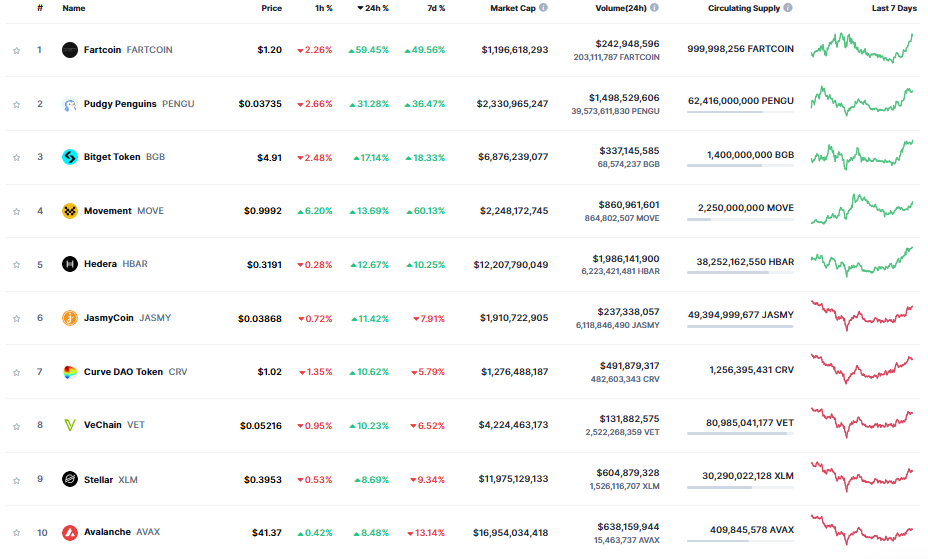Favorite Avalanche using its star

[16, 532]
